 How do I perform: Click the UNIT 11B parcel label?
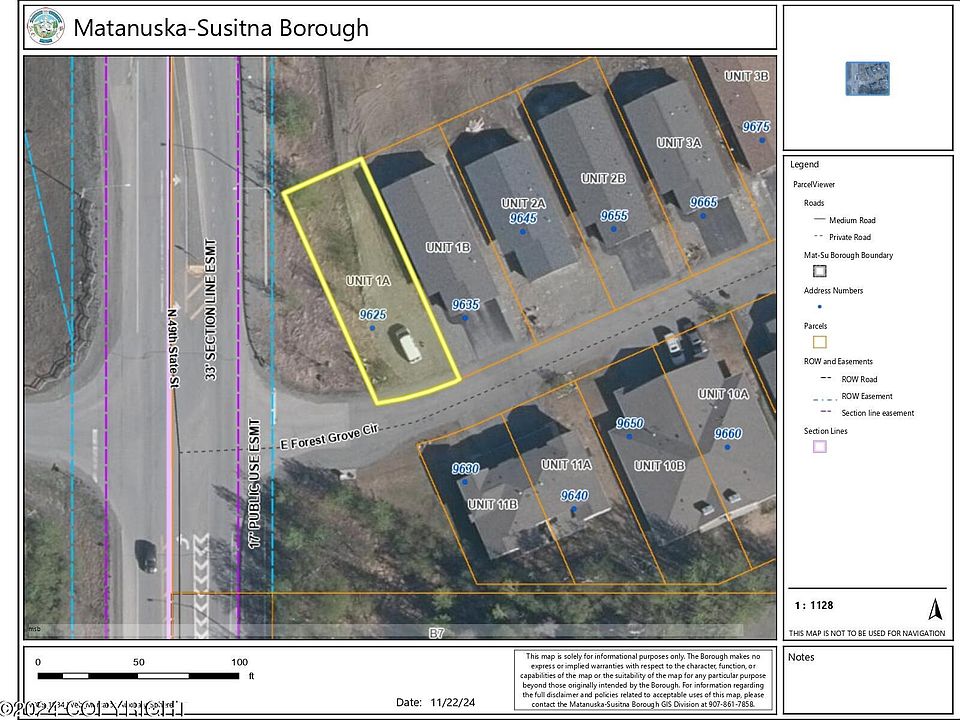point(493,504)
